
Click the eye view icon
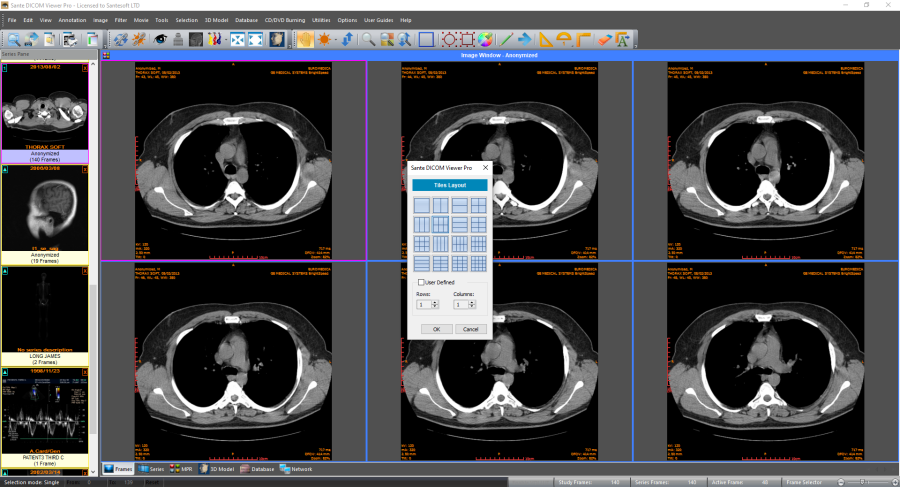160,40
